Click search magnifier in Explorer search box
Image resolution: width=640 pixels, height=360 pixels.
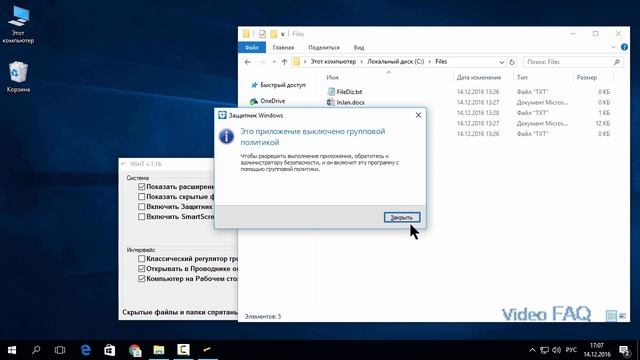[617, 62]
